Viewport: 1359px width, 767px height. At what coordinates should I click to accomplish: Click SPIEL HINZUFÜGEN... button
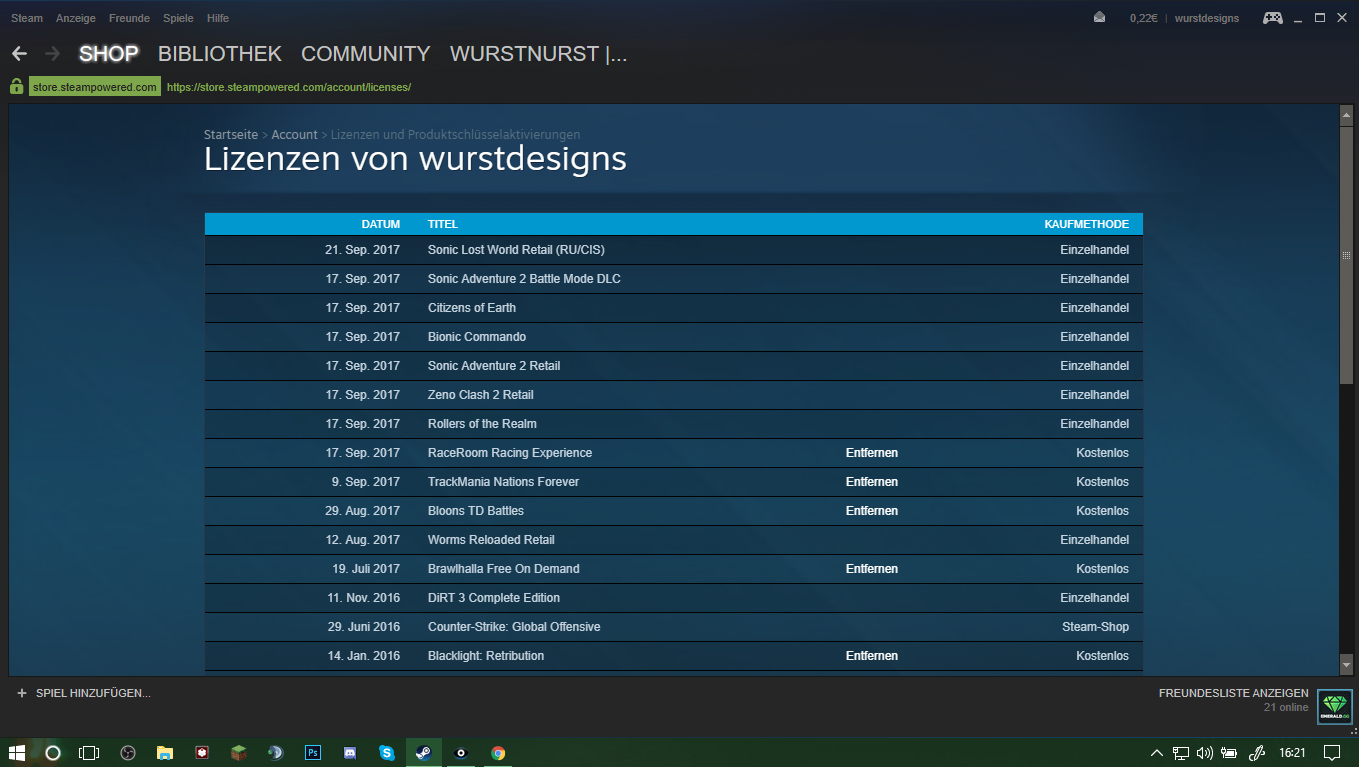[93, 693]
